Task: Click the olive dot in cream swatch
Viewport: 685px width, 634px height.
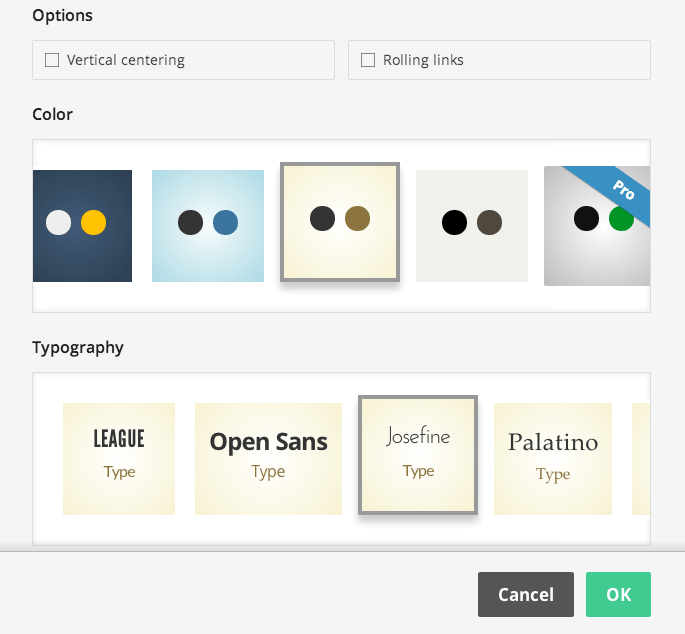Action: coord(357,218)
